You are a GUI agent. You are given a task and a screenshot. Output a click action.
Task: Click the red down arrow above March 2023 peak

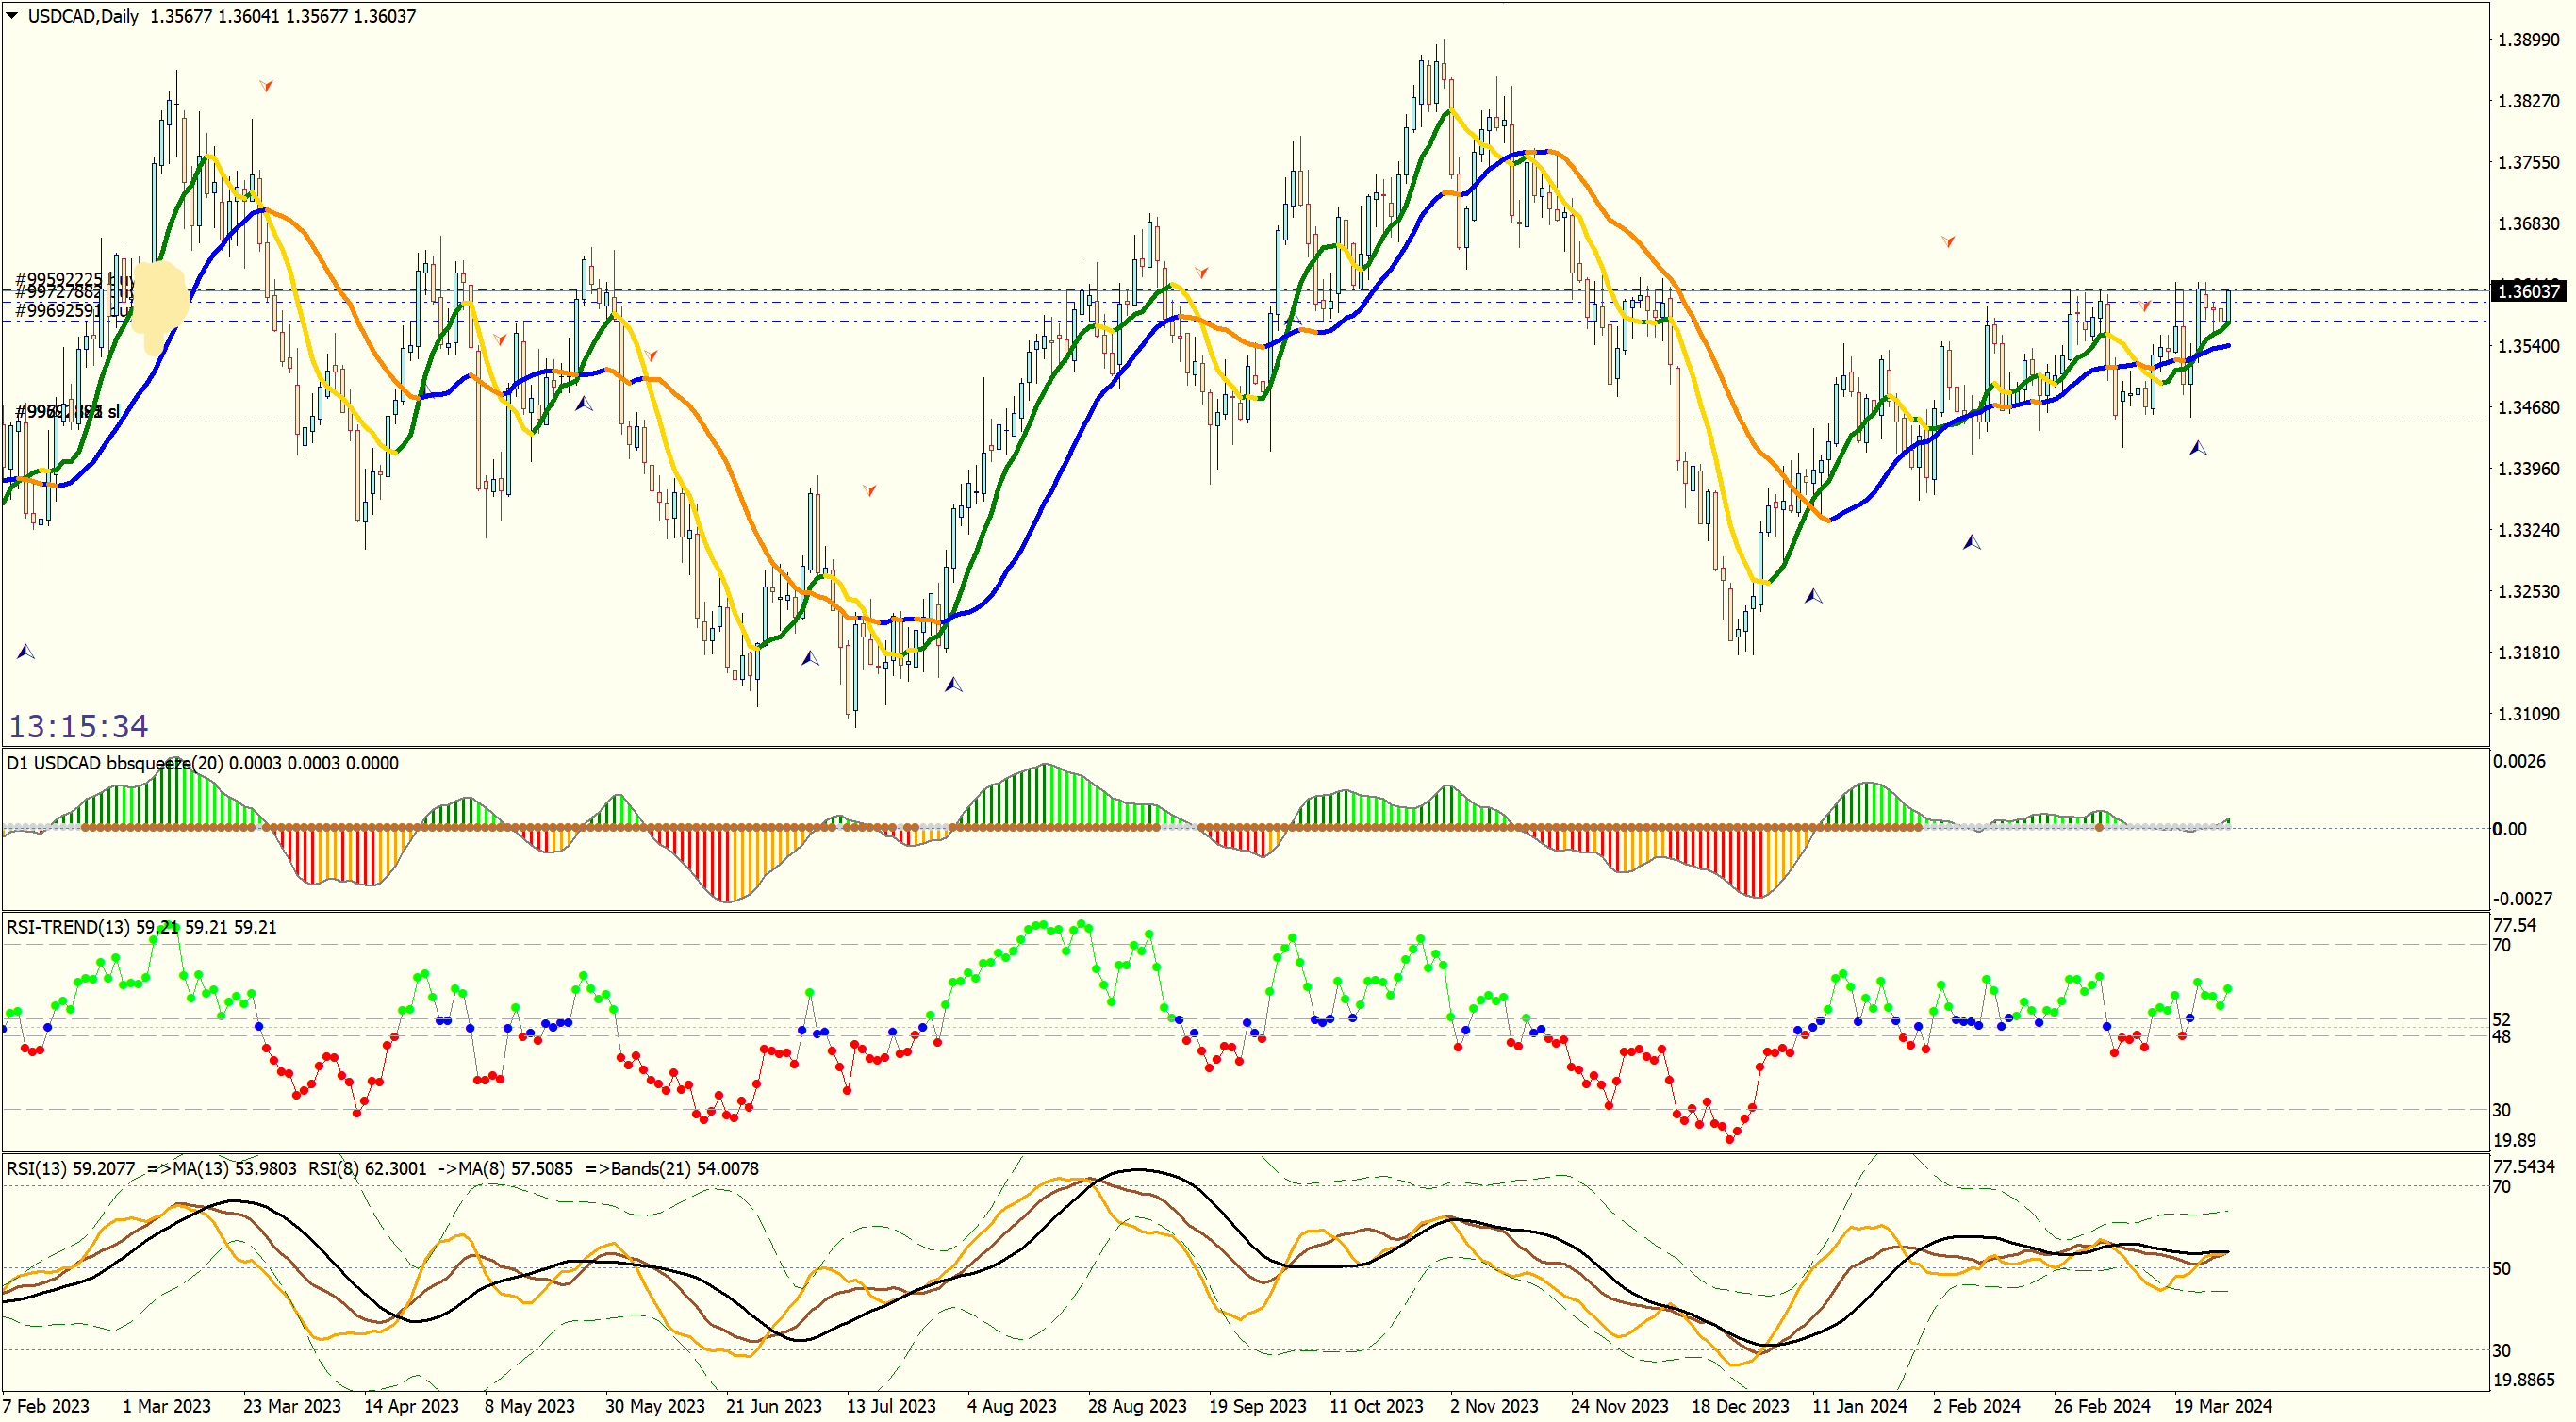(265, 86)
